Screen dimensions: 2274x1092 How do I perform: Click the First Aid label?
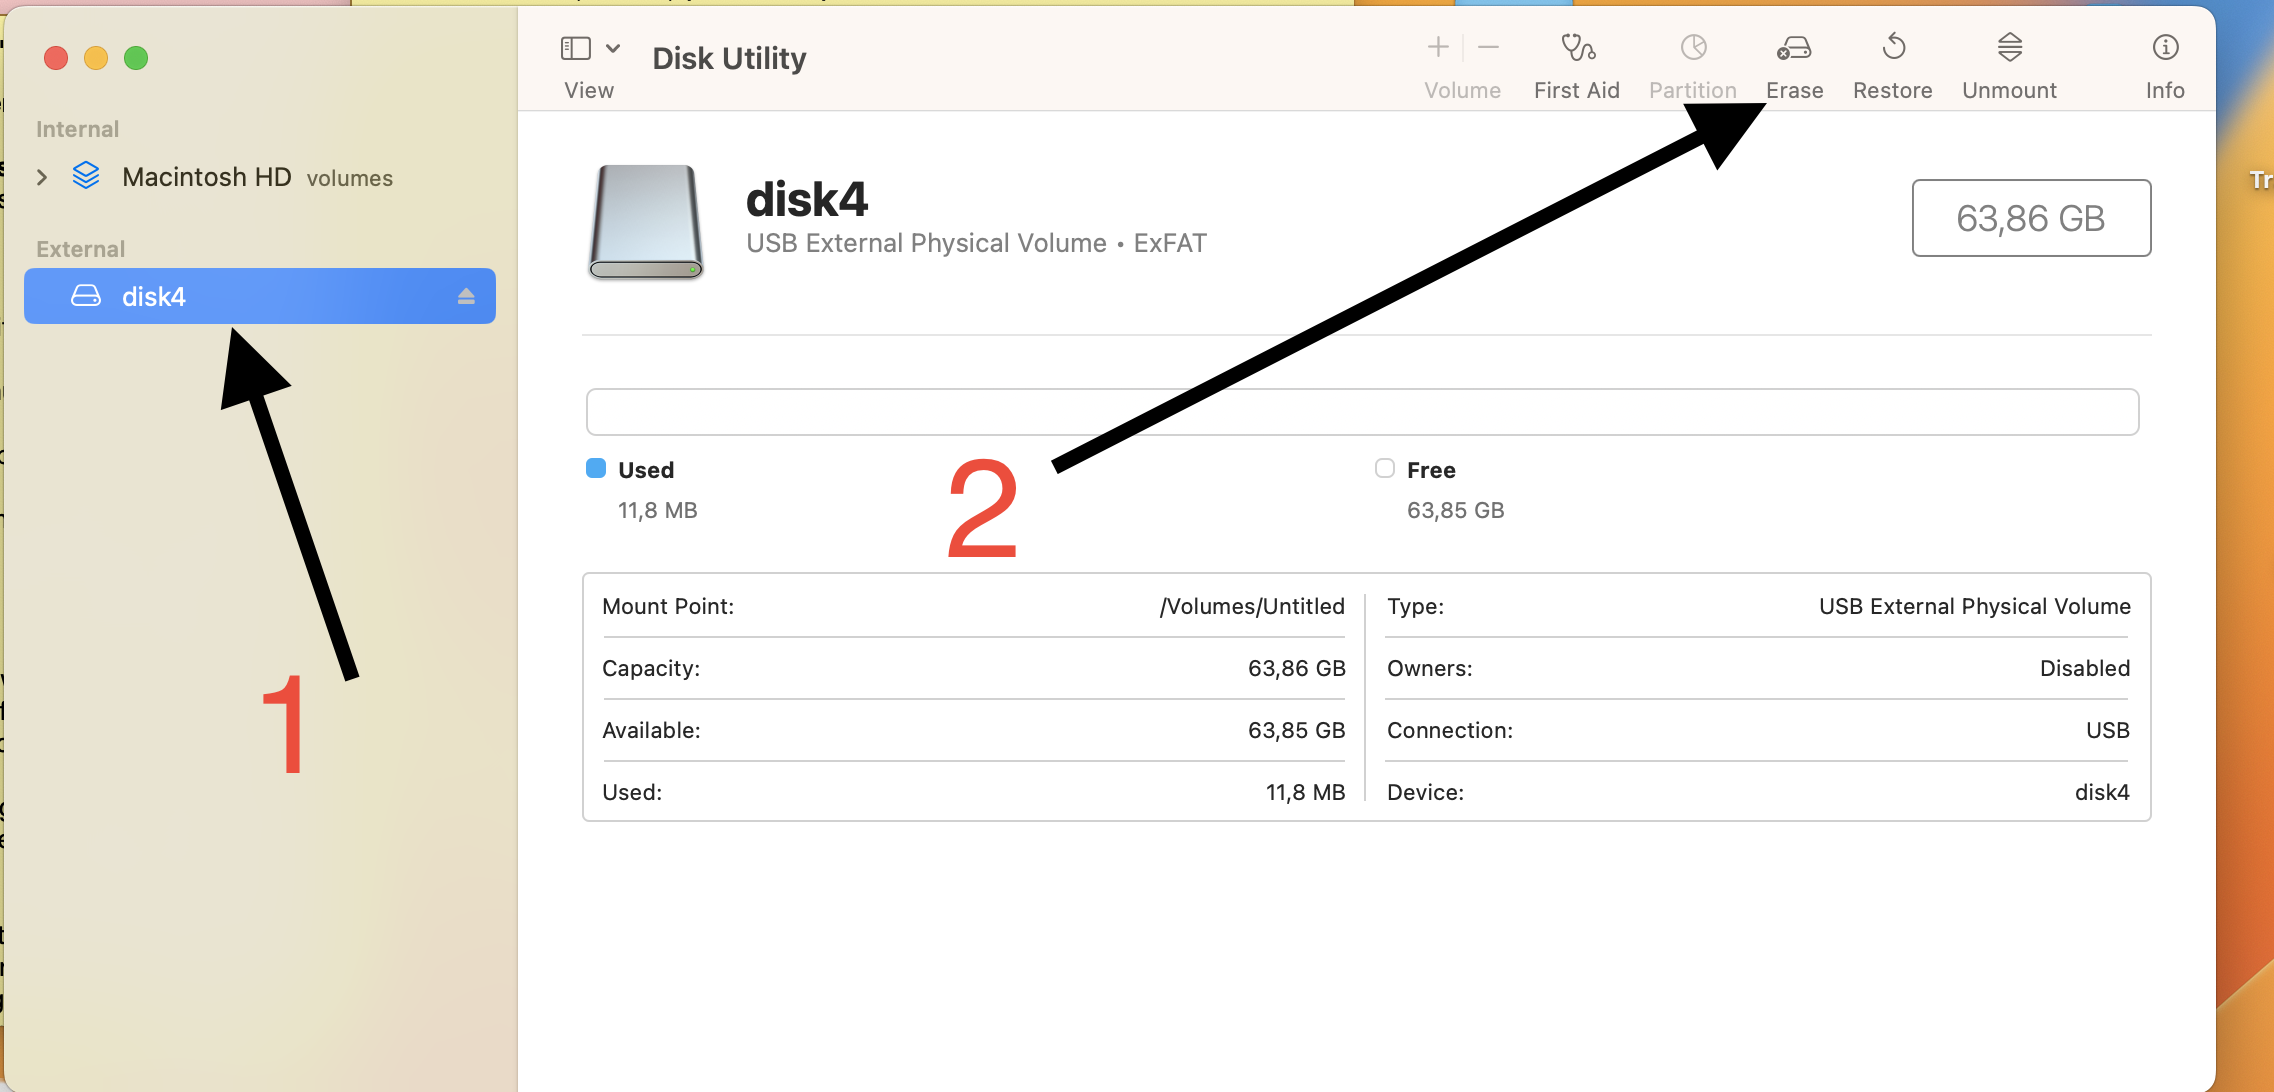pyautogui.click(x=1577, y=90)
